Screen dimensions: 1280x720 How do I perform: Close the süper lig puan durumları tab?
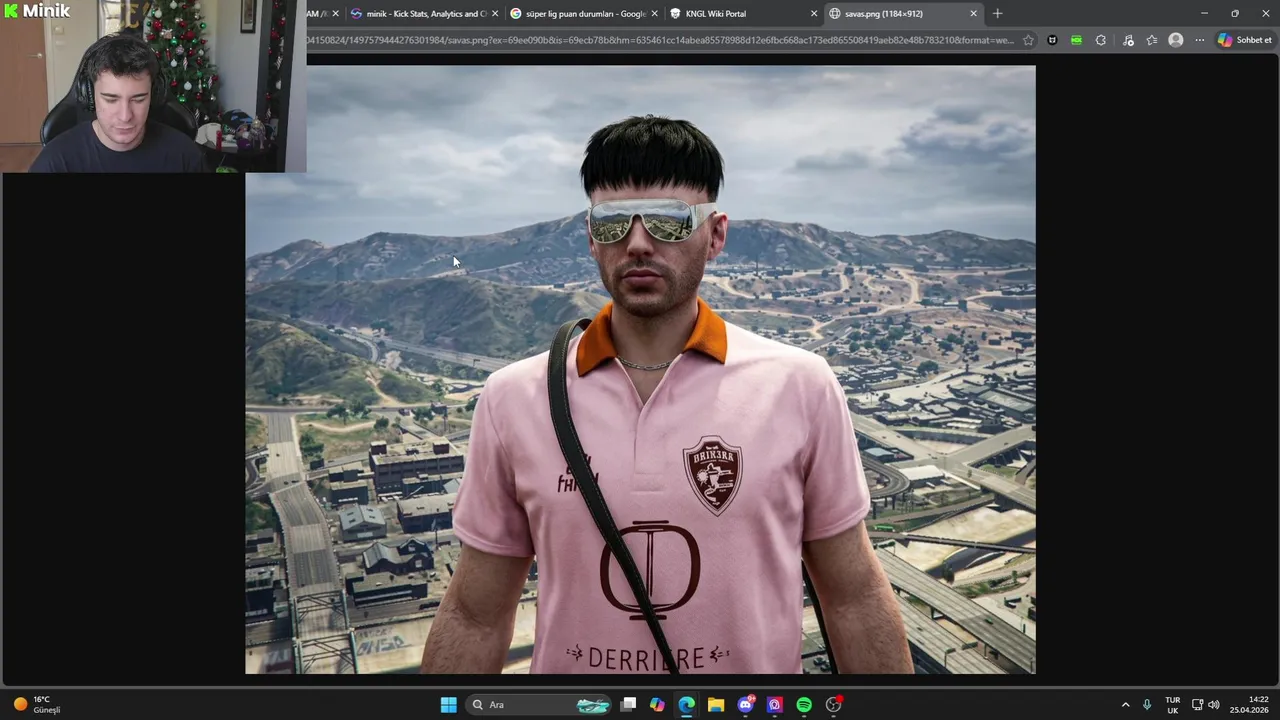(x=654, y=14)
